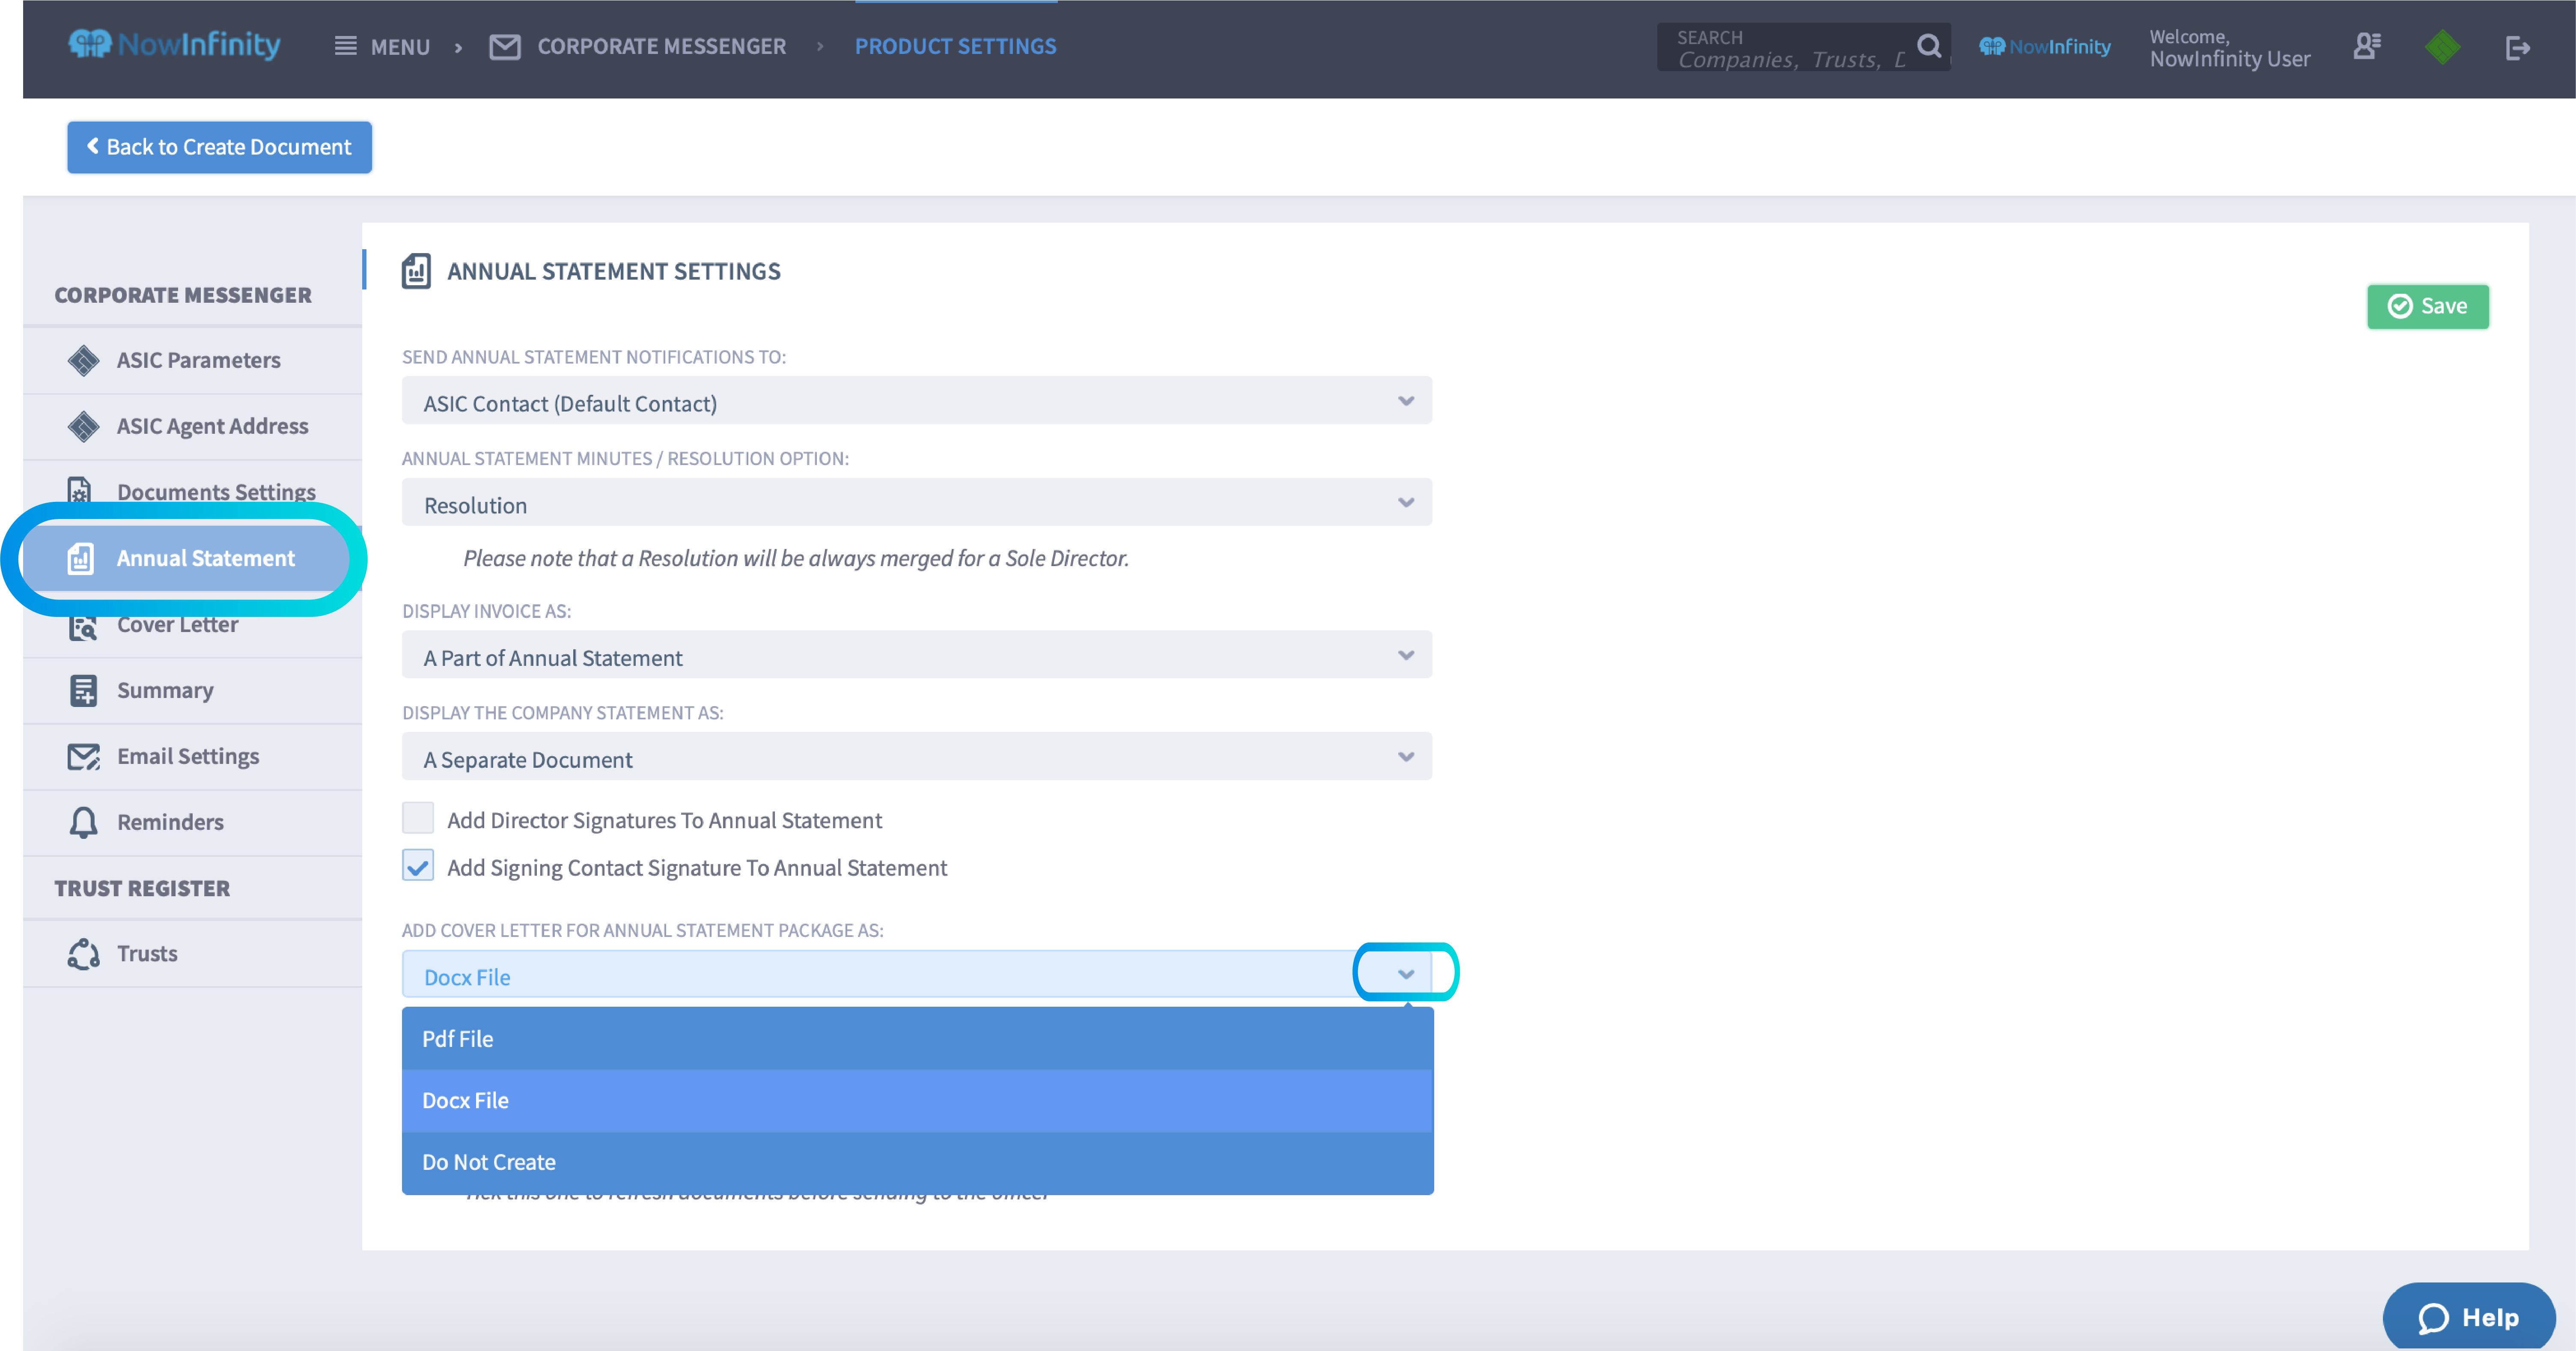Open the hamburger MENU icon
Viewport: 2576px width, 1351px height.
pos(345,46)
